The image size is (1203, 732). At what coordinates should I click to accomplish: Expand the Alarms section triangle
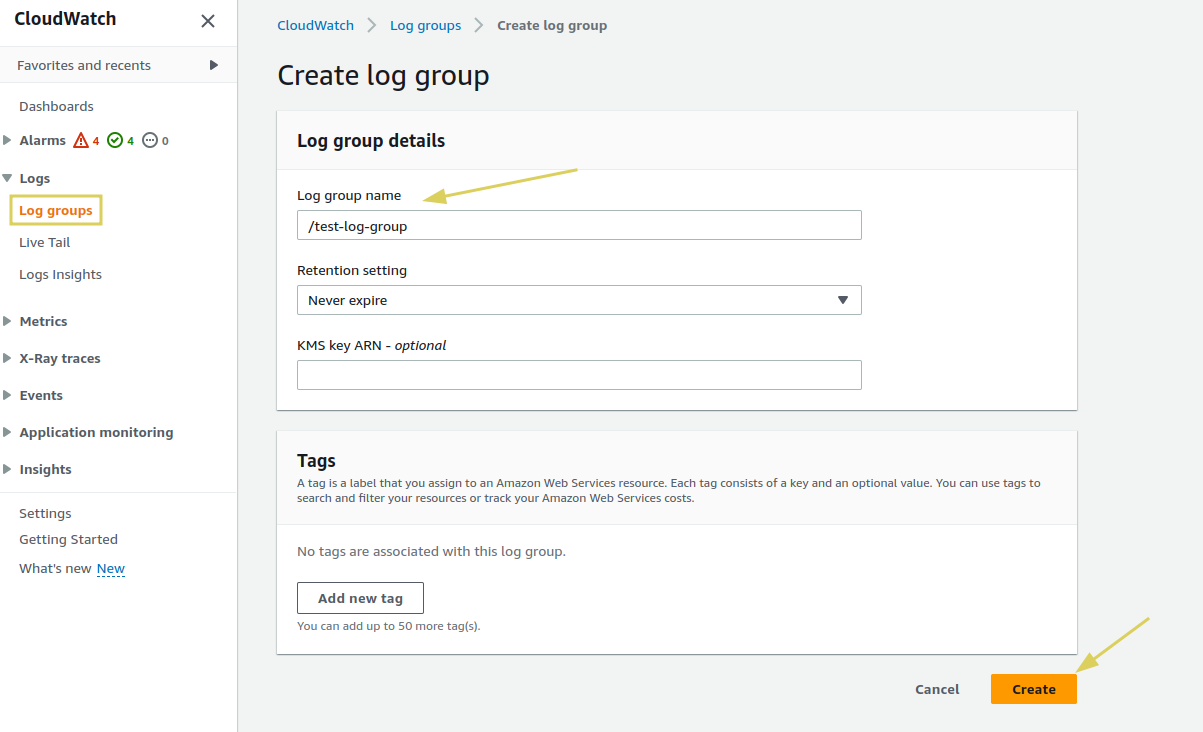point(7,140)
